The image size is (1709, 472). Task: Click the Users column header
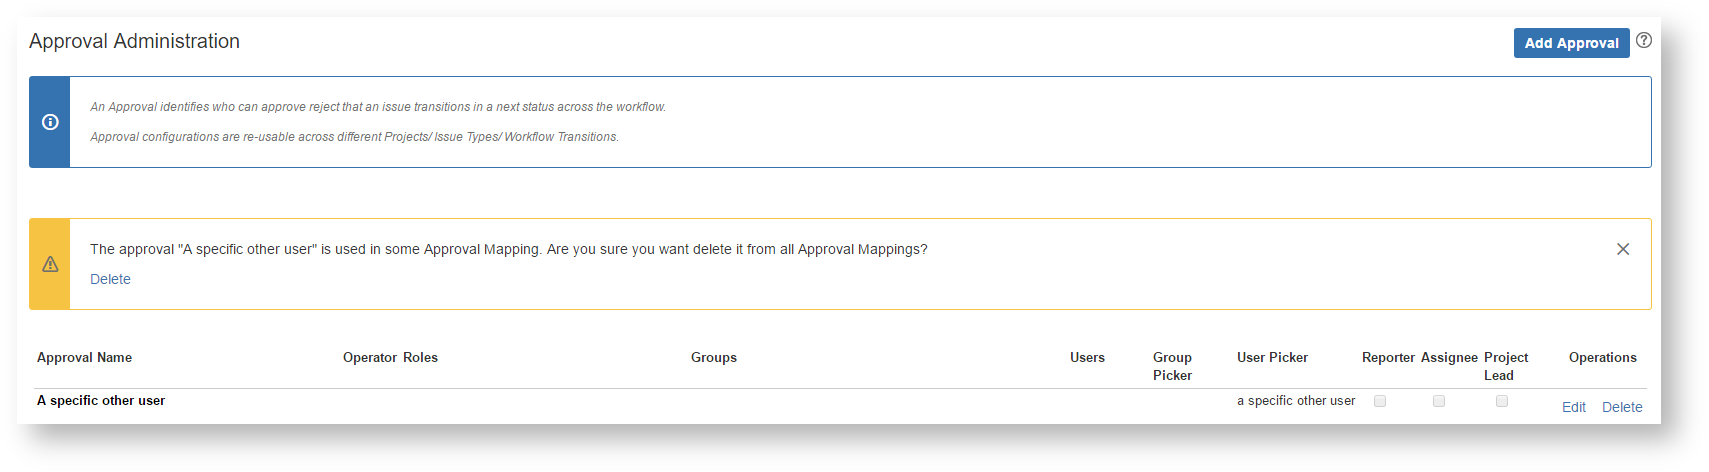[x=1087, y=357]
